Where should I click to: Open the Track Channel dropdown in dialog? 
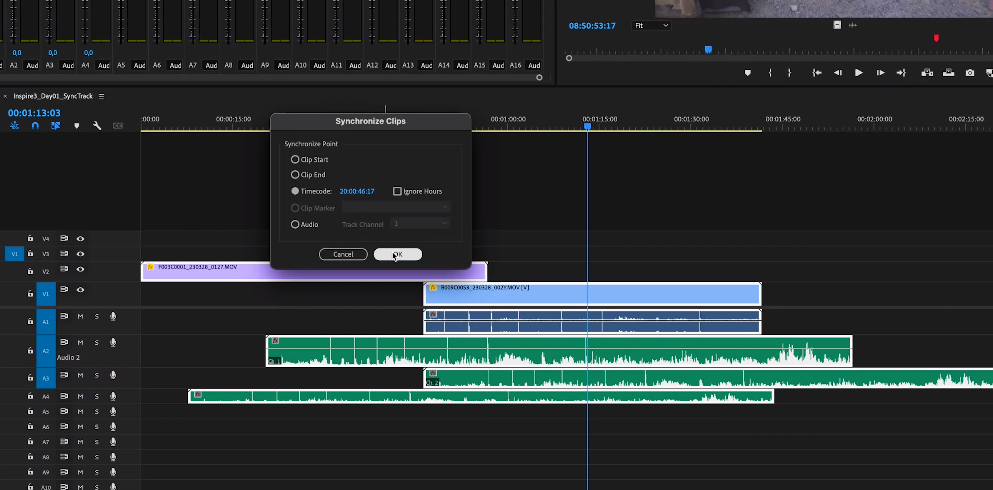421,224
